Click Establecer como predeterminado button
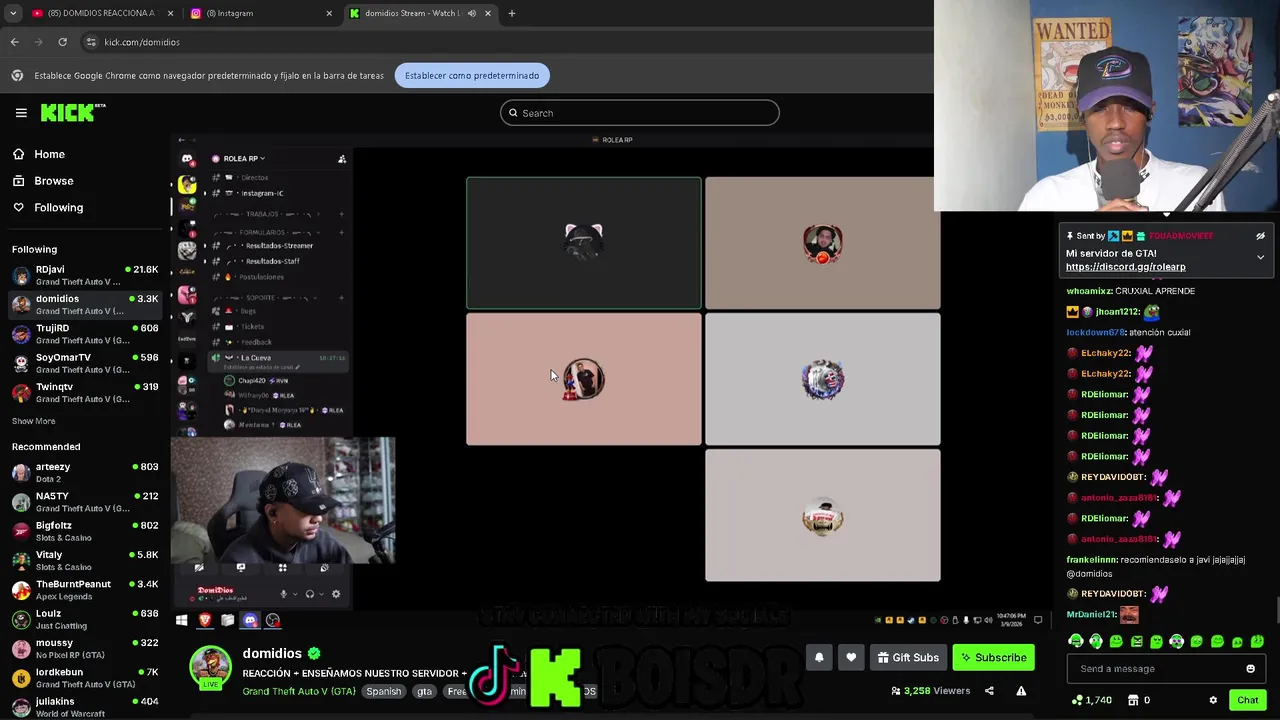The width and height of the screenshot is (1280, 720). click(x=472, y=75)
